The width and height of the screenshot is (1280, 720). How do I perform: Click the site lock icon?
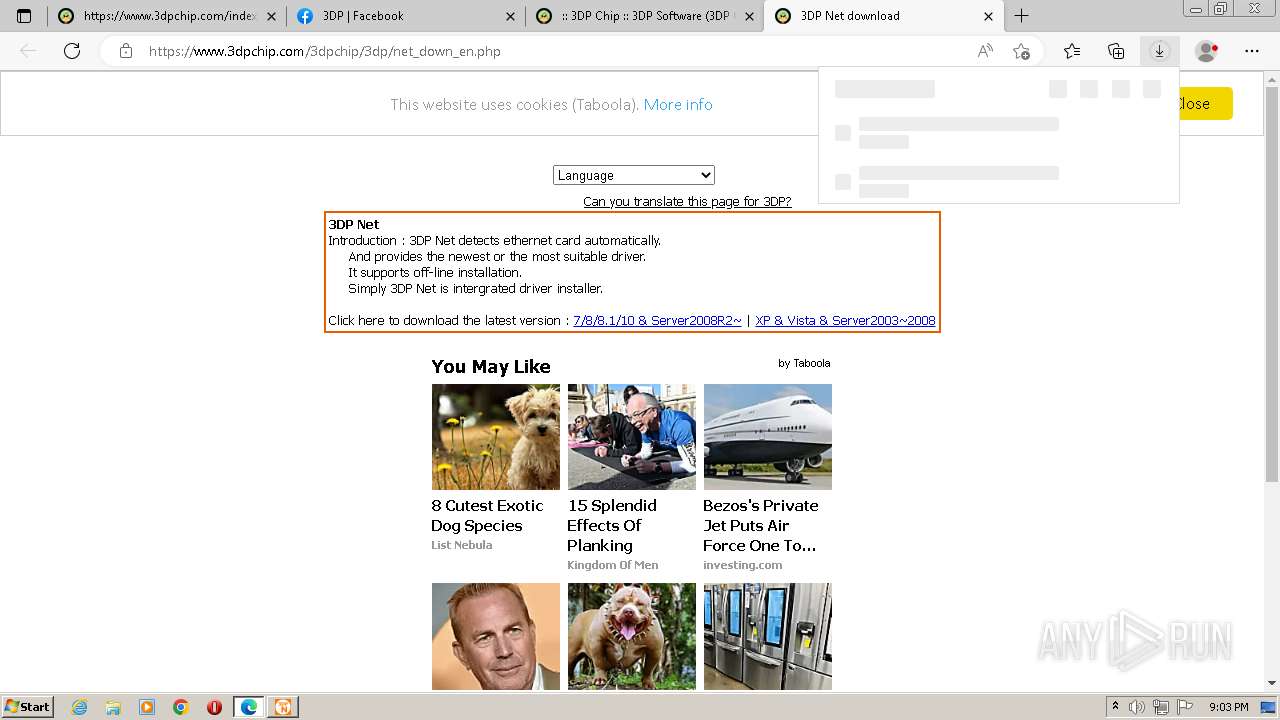pos(126,51)
